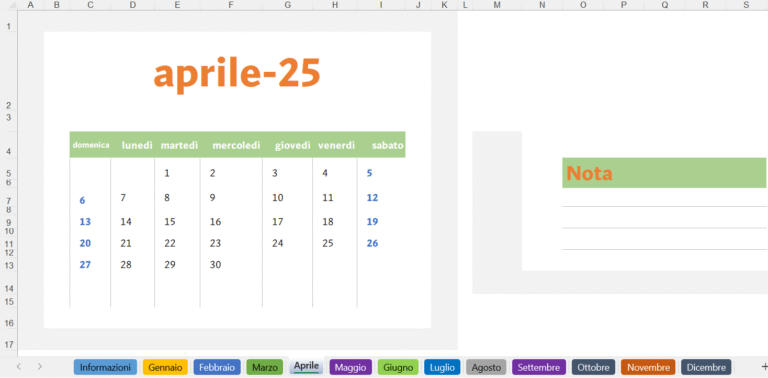The image size is (768, 378).
Task: Select the aprile-25 title
Action: click(x=237, y=73)
